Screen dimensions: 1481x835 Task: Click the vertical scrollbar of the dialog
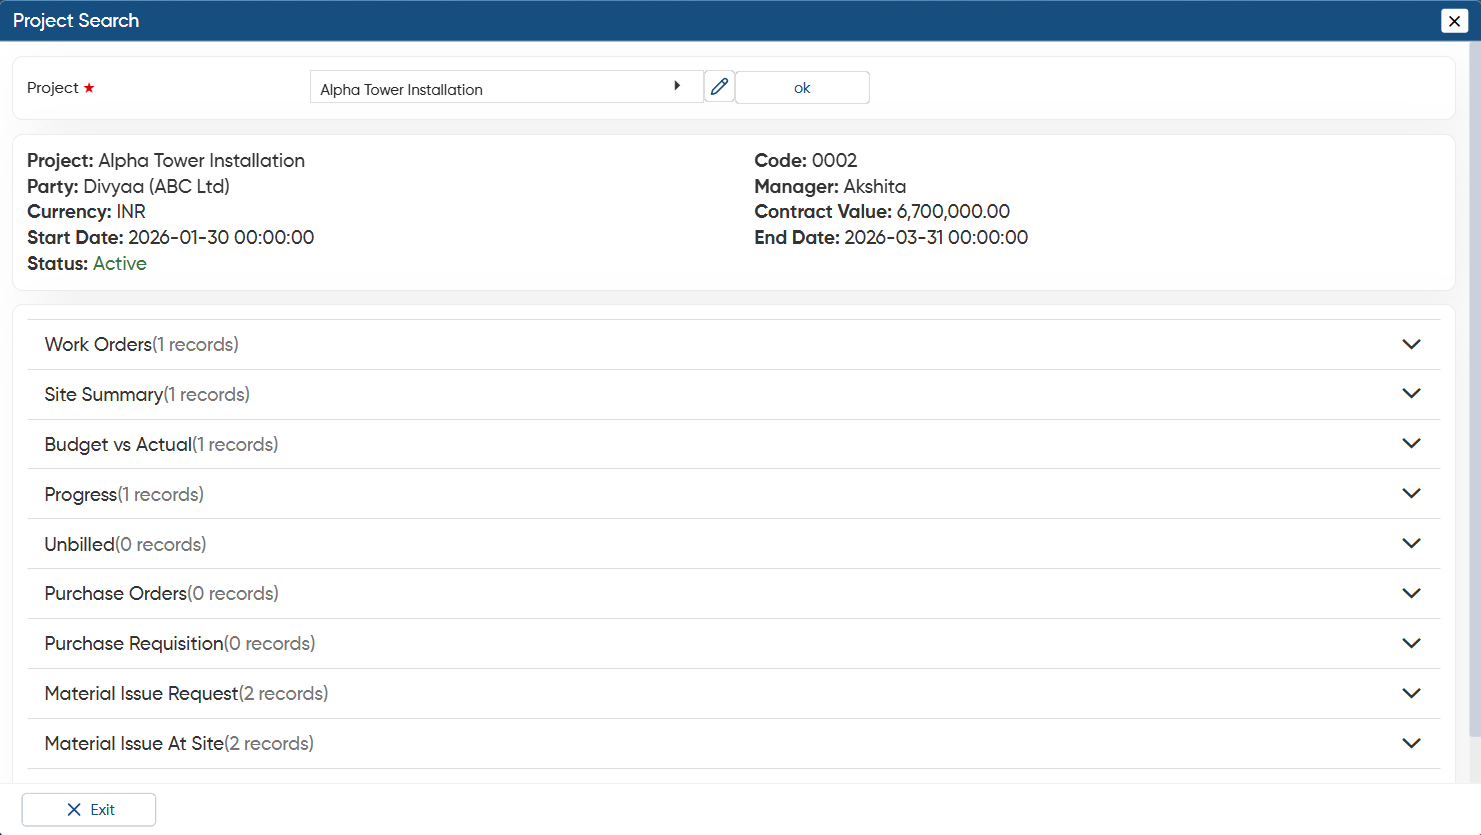point(1474,390)
